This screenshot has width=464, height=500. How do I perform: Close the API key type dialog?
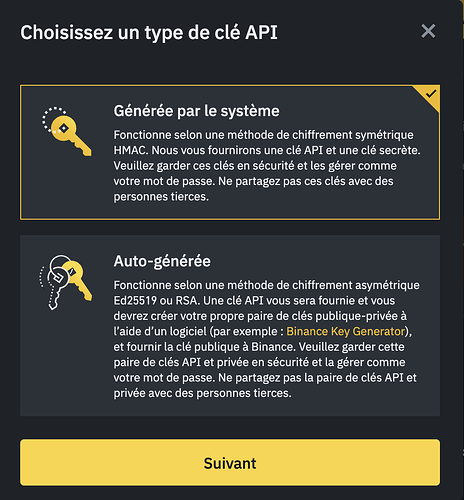(428, 31)
